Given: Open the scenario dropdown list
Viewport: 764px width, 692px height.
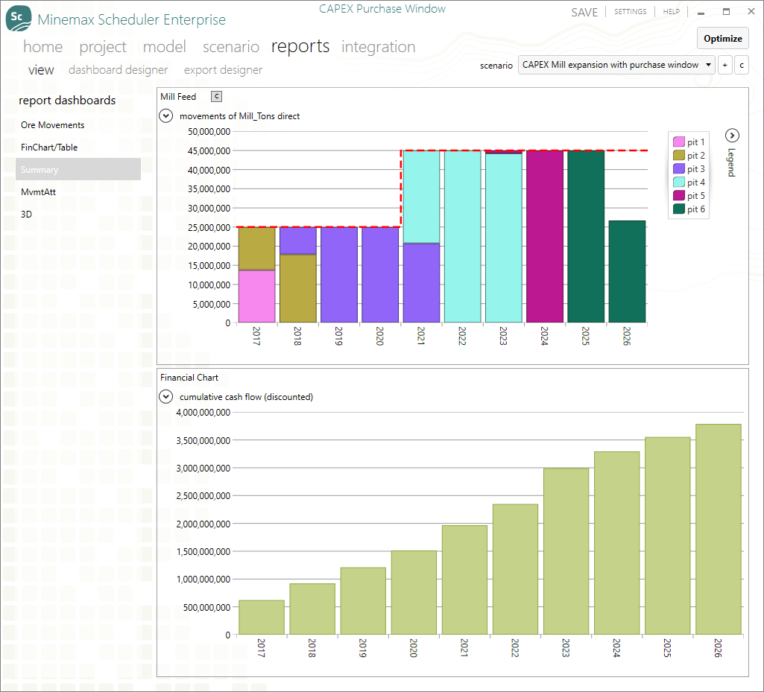Looking at the screenshot, I should click(616, 65).
